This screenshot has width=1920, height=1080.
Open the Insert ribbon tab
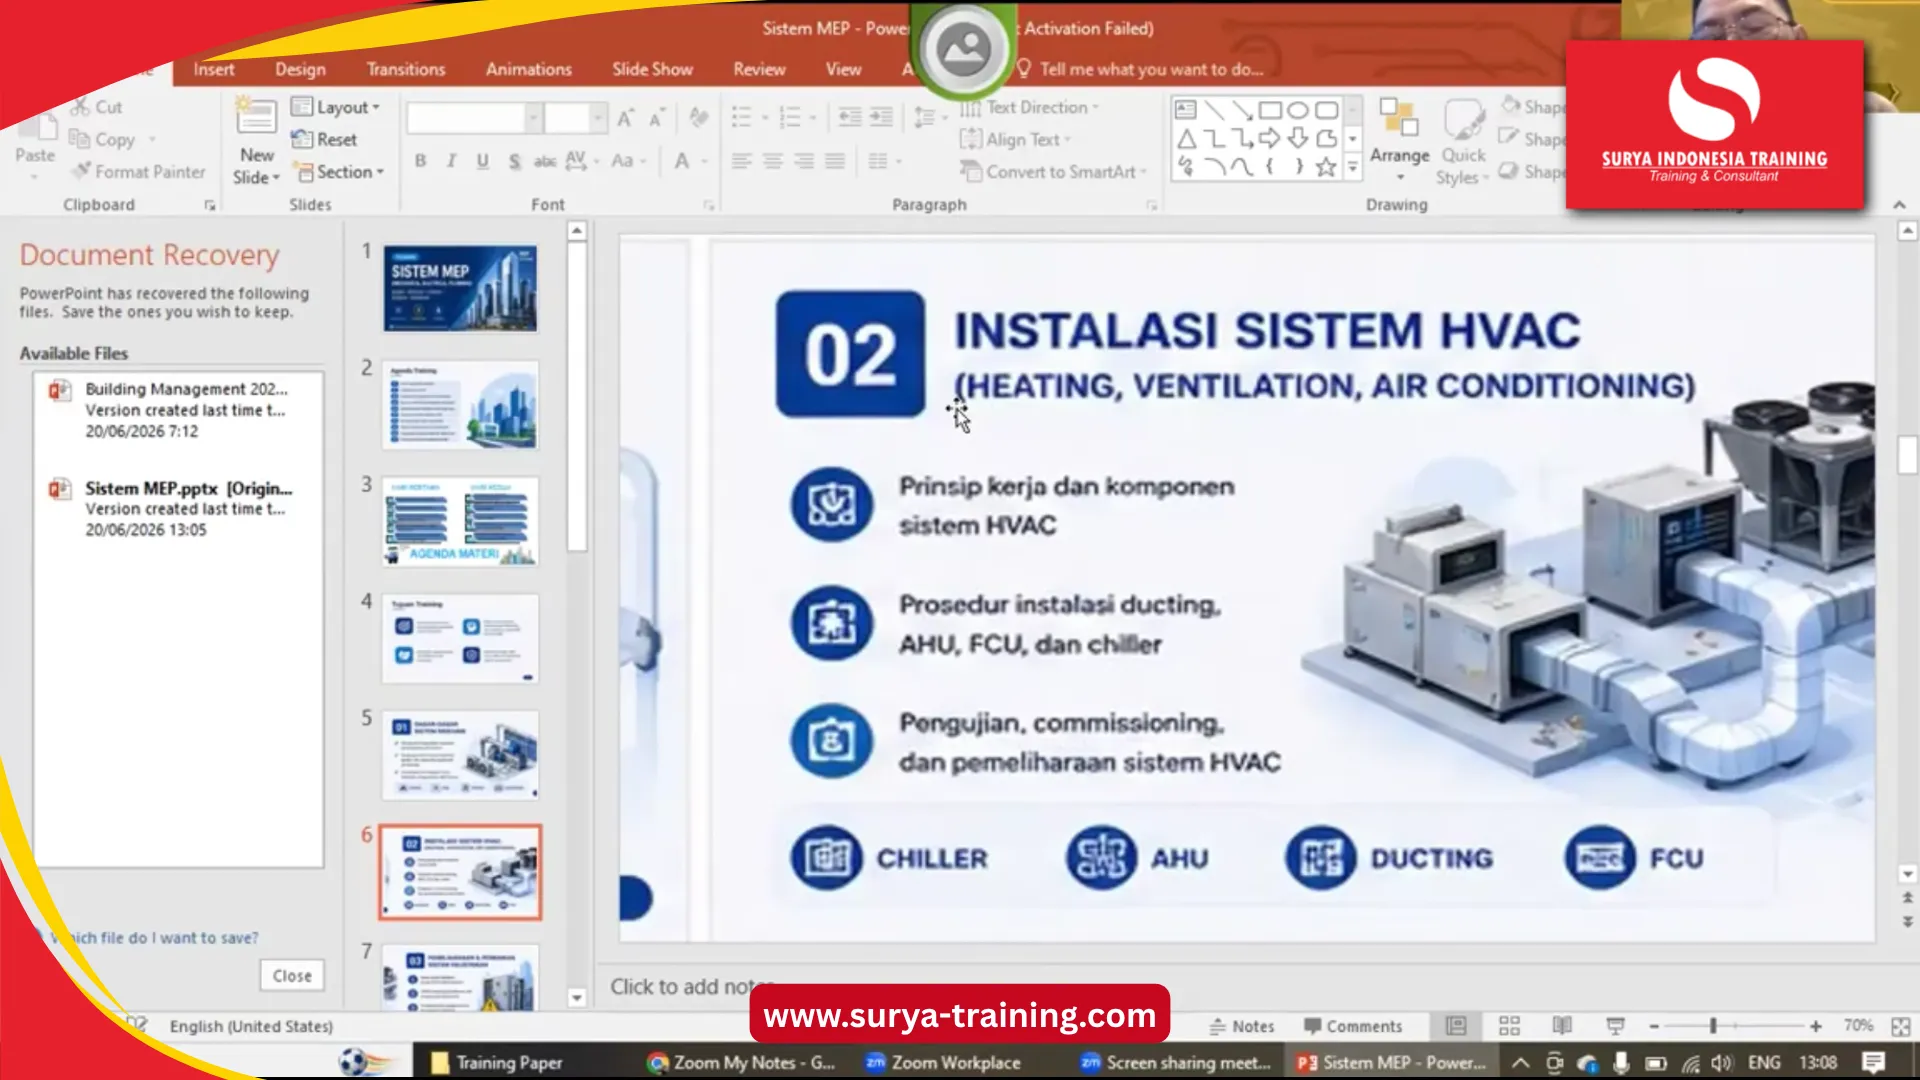tap(214, 69)
